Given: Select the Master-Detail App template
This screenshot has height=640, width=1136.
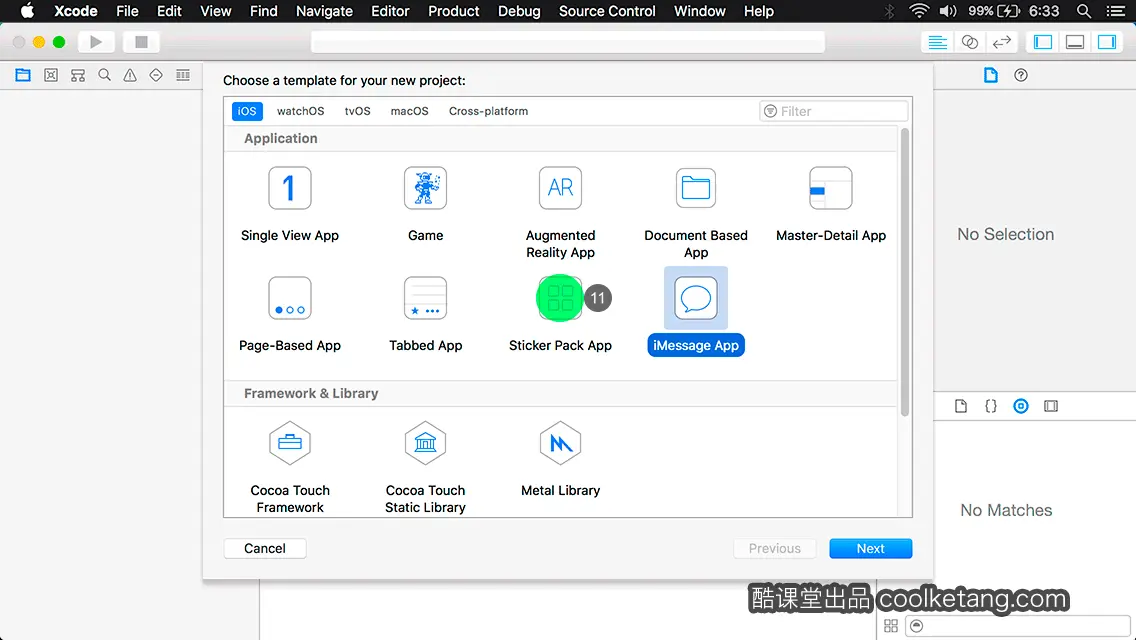Looking at the screenshot, I should 830,204.
